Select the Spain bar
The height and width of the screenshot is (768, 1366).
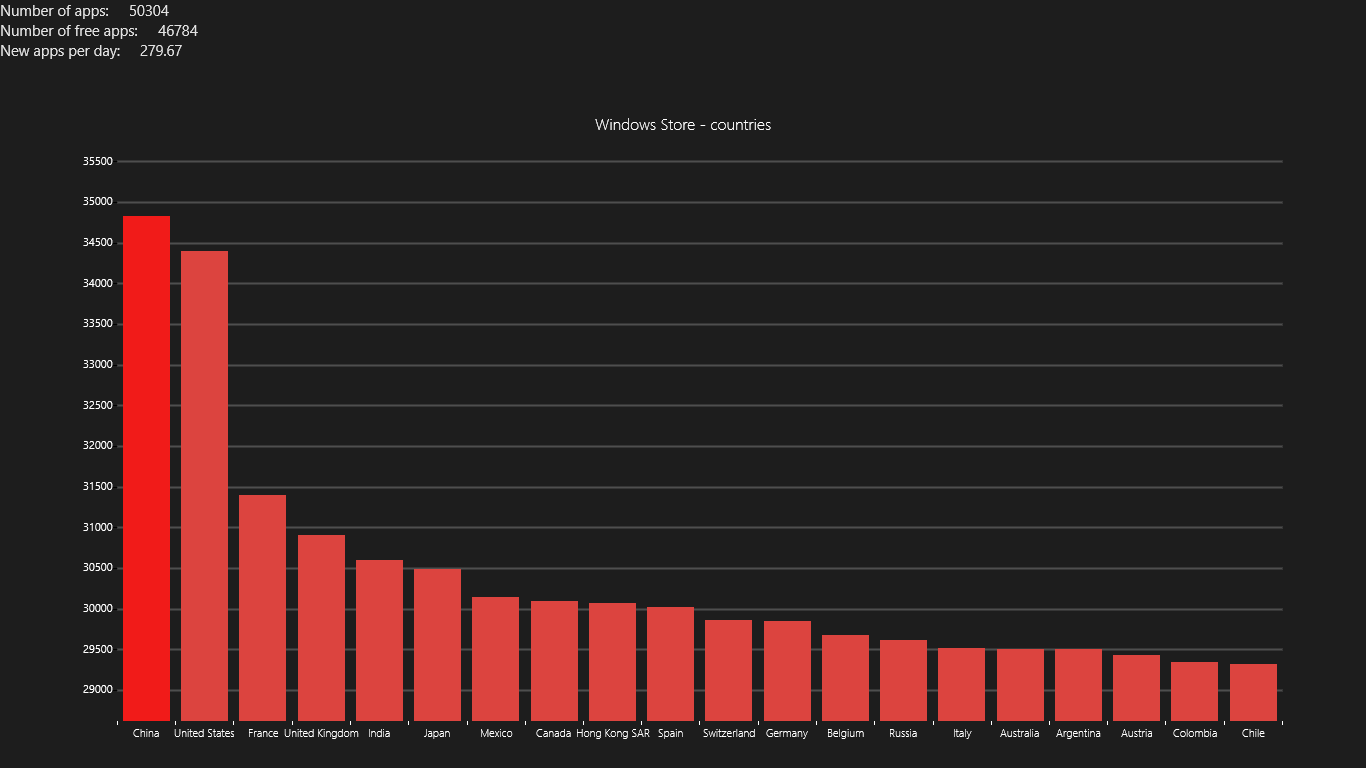pos(670,663)
